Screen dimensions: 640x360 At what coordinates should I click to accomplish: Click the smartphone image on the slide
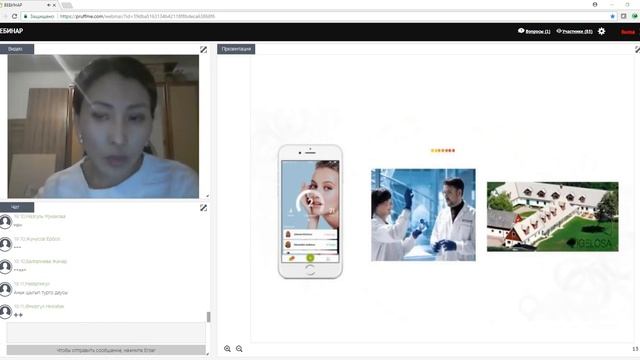tap(310, 211)
